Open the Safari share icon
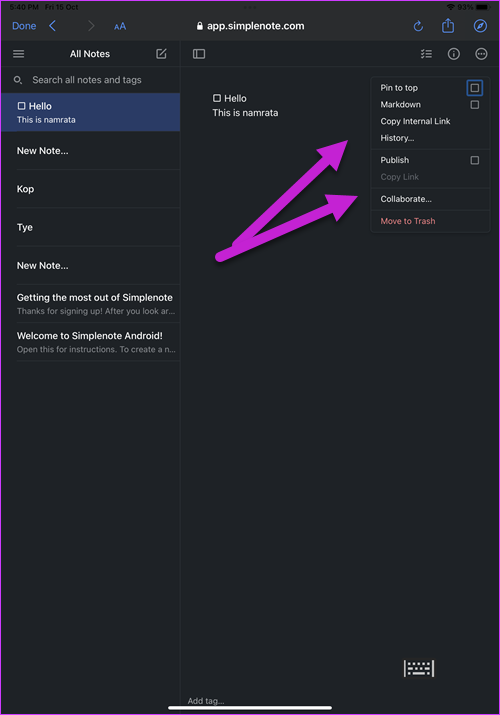 [448, 26]
